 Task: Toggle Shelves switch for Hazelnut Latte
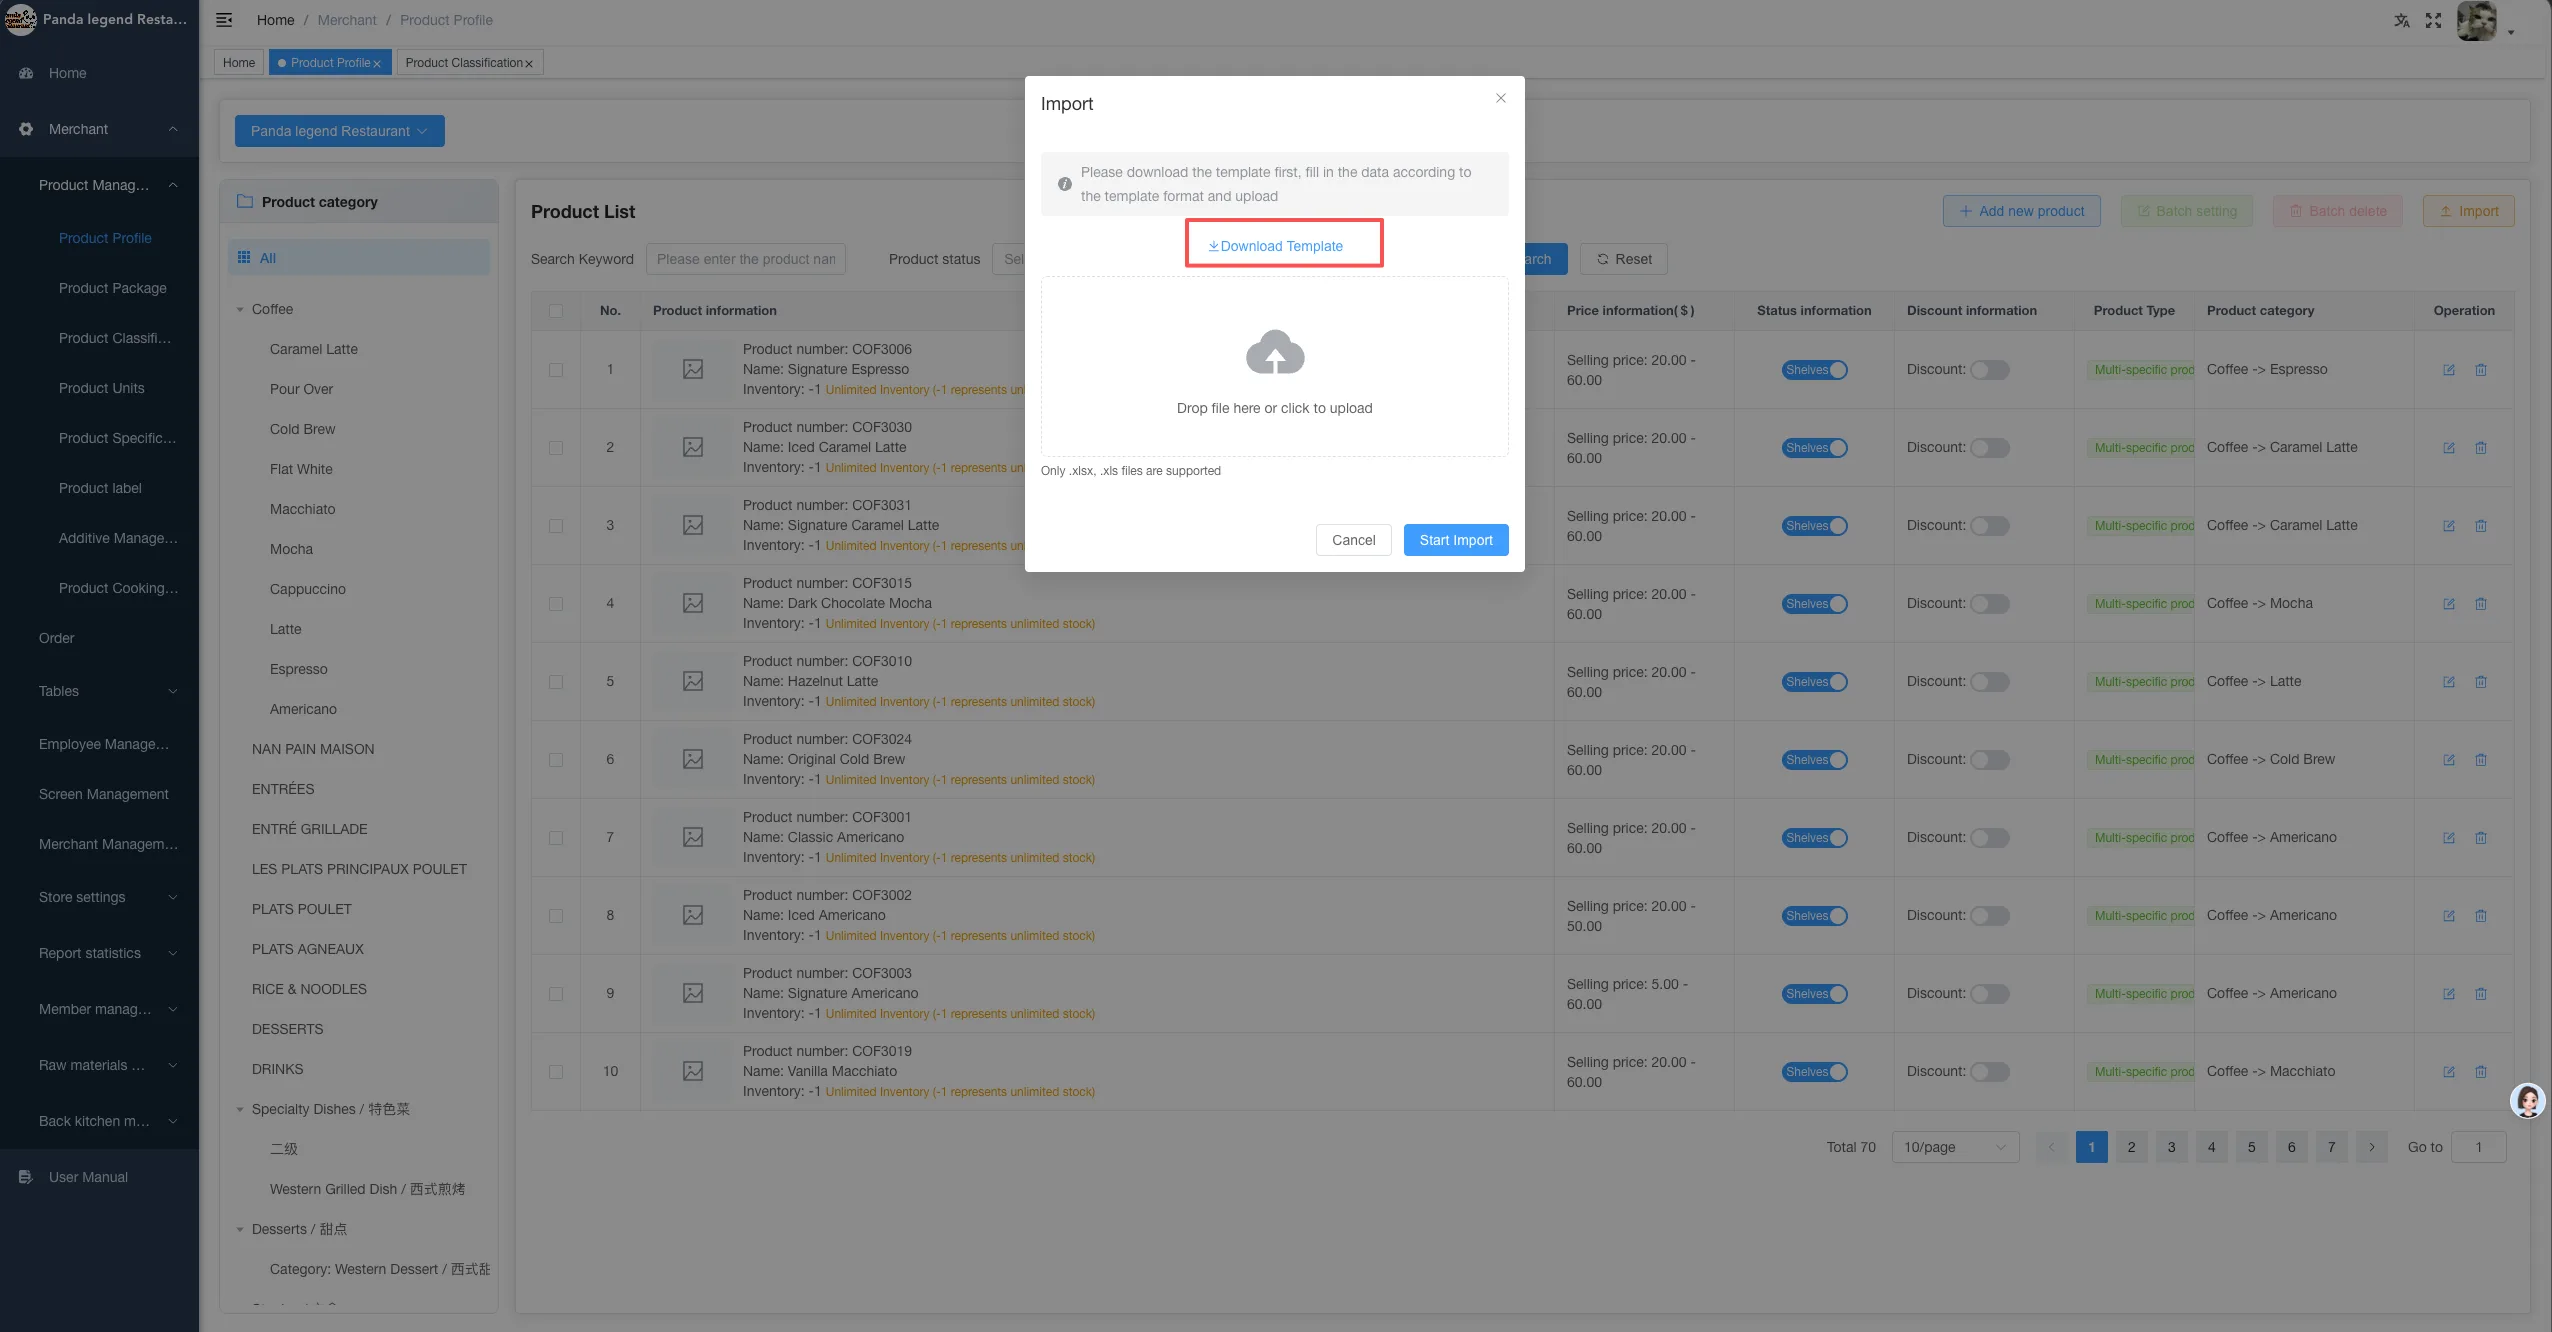[1814, 682]
